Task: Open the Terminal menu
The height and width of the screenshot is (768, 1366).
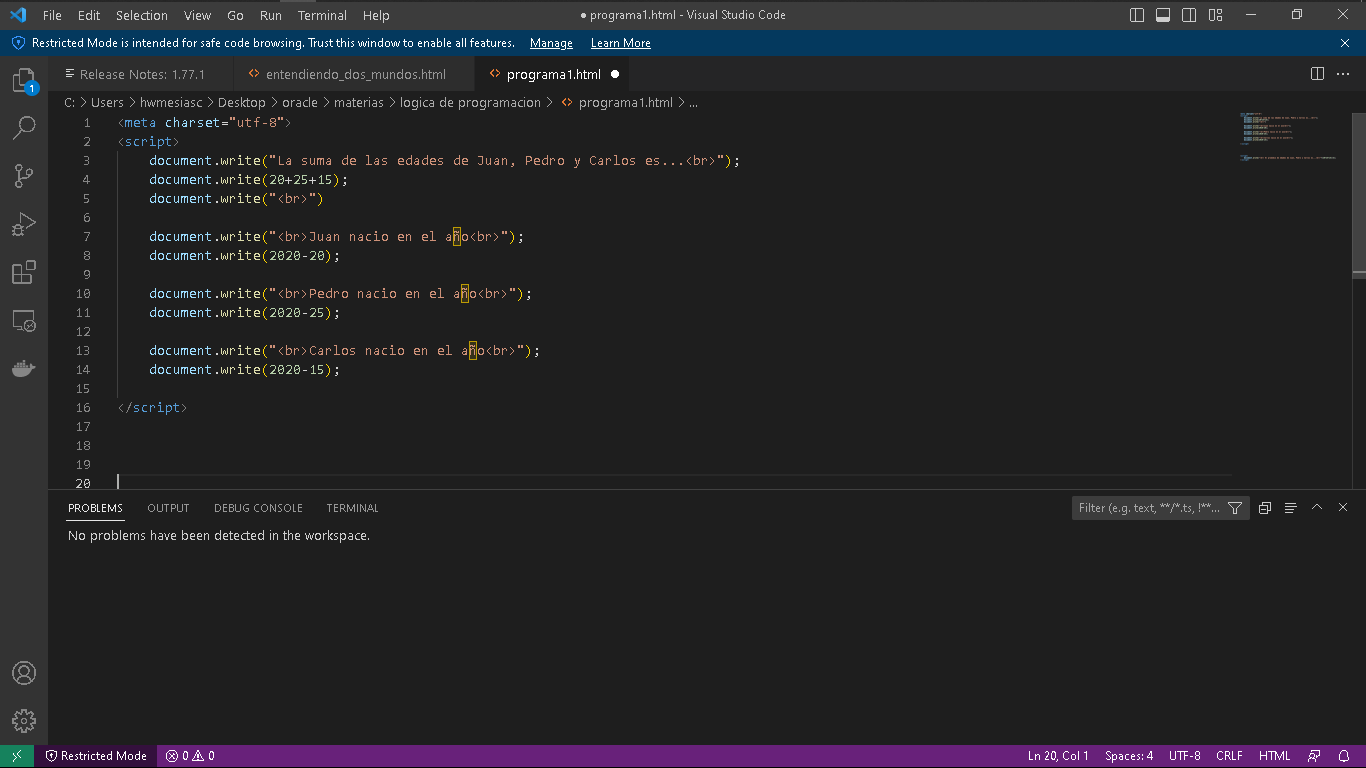Action: [x=322, y=15]
